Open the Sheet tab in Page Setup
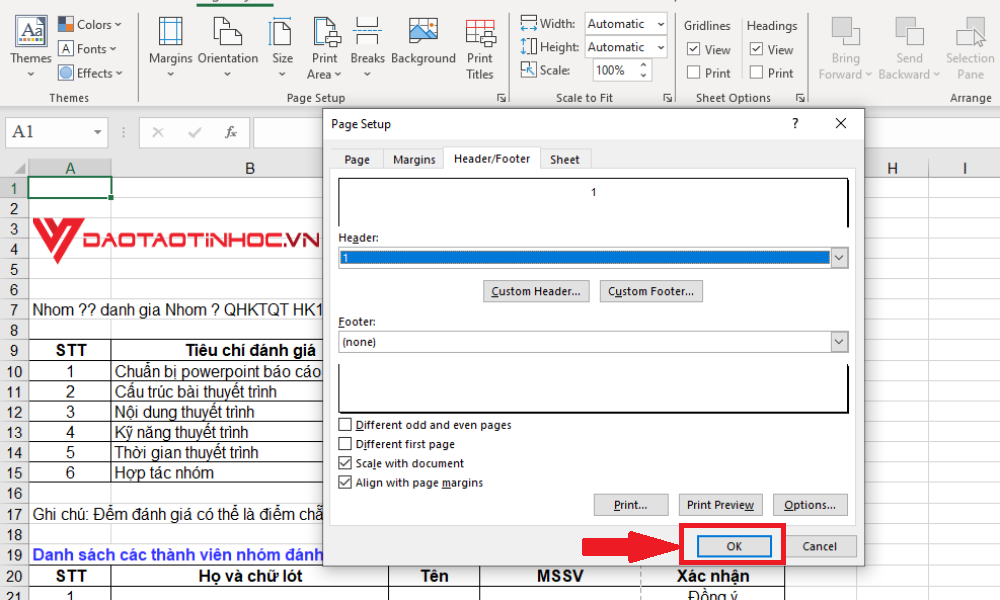This screenshot has height=600, width=1000. pyautogui.click(x=565, y=158)
